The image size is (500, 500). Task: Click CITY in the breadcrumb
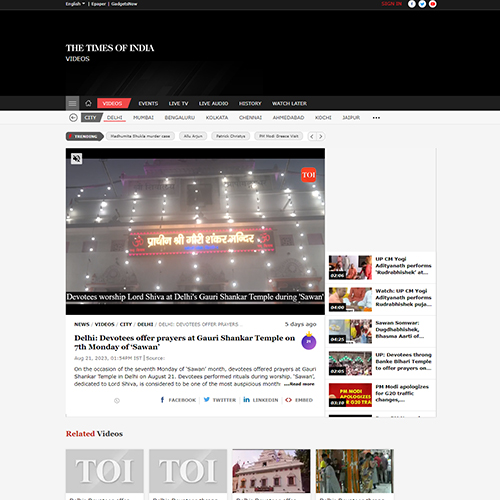click(x=126, y=324)
